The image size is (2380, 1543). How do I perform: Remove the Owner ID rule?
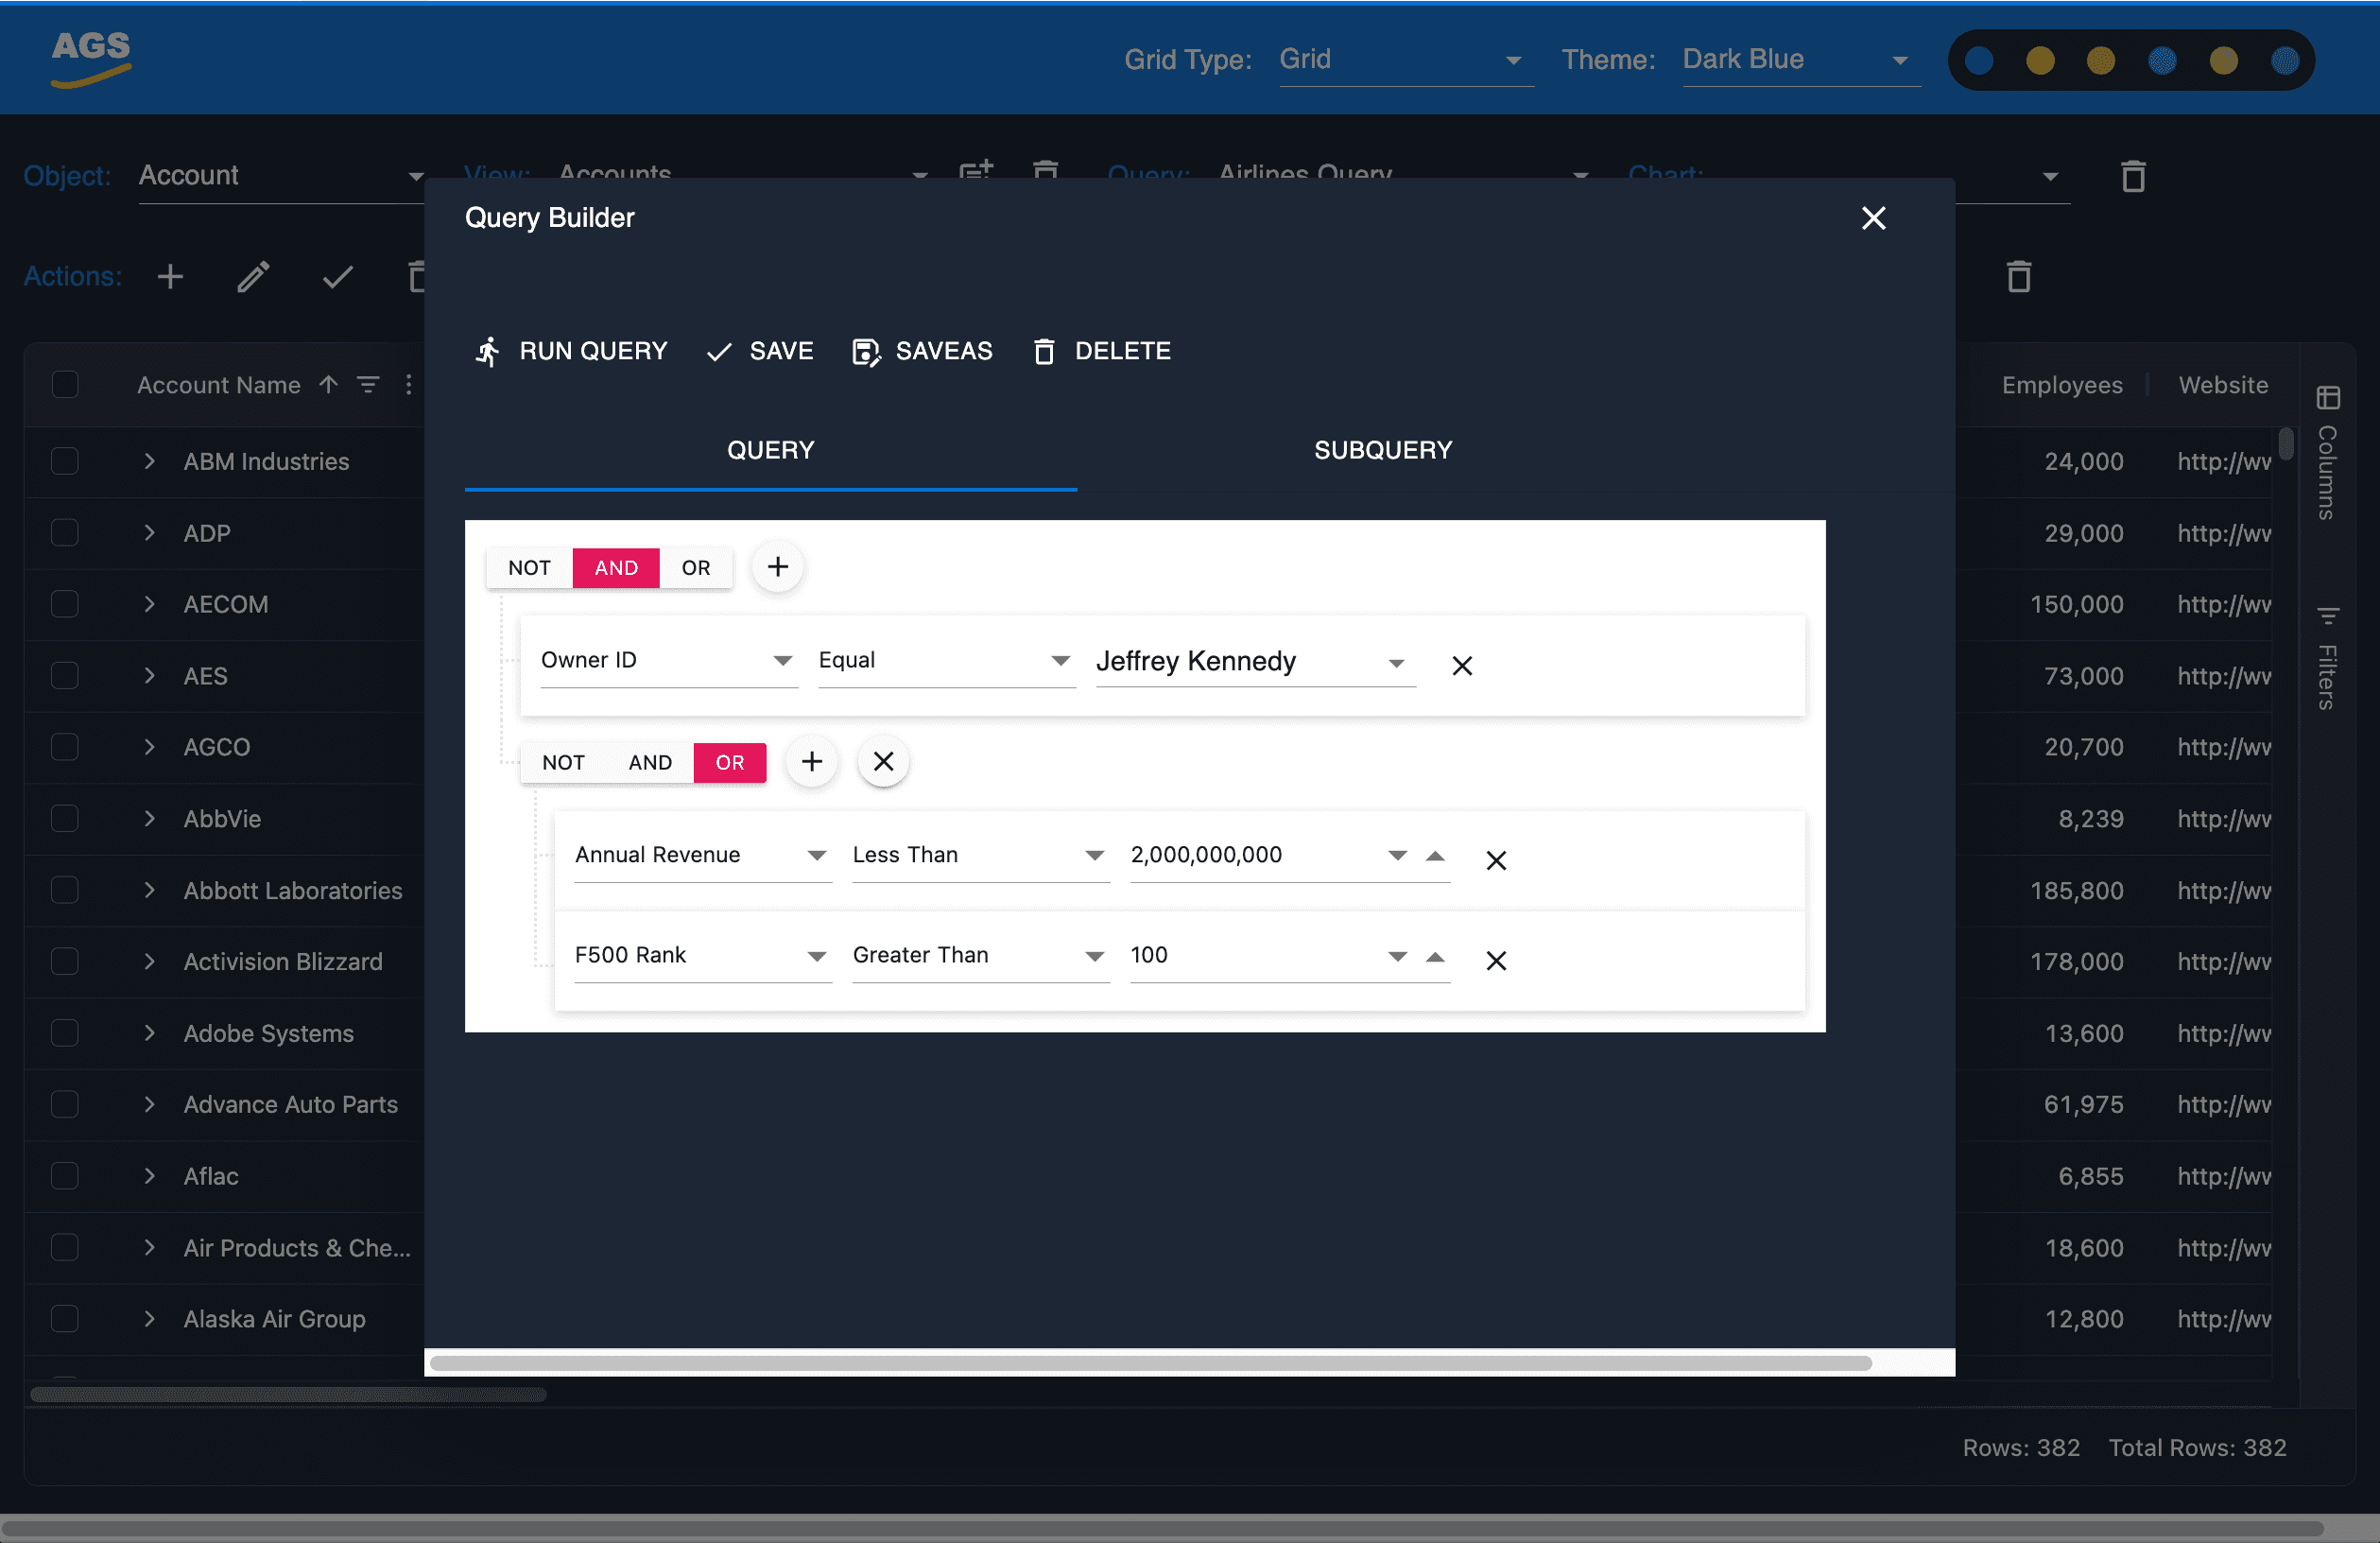click(1461, 665)
